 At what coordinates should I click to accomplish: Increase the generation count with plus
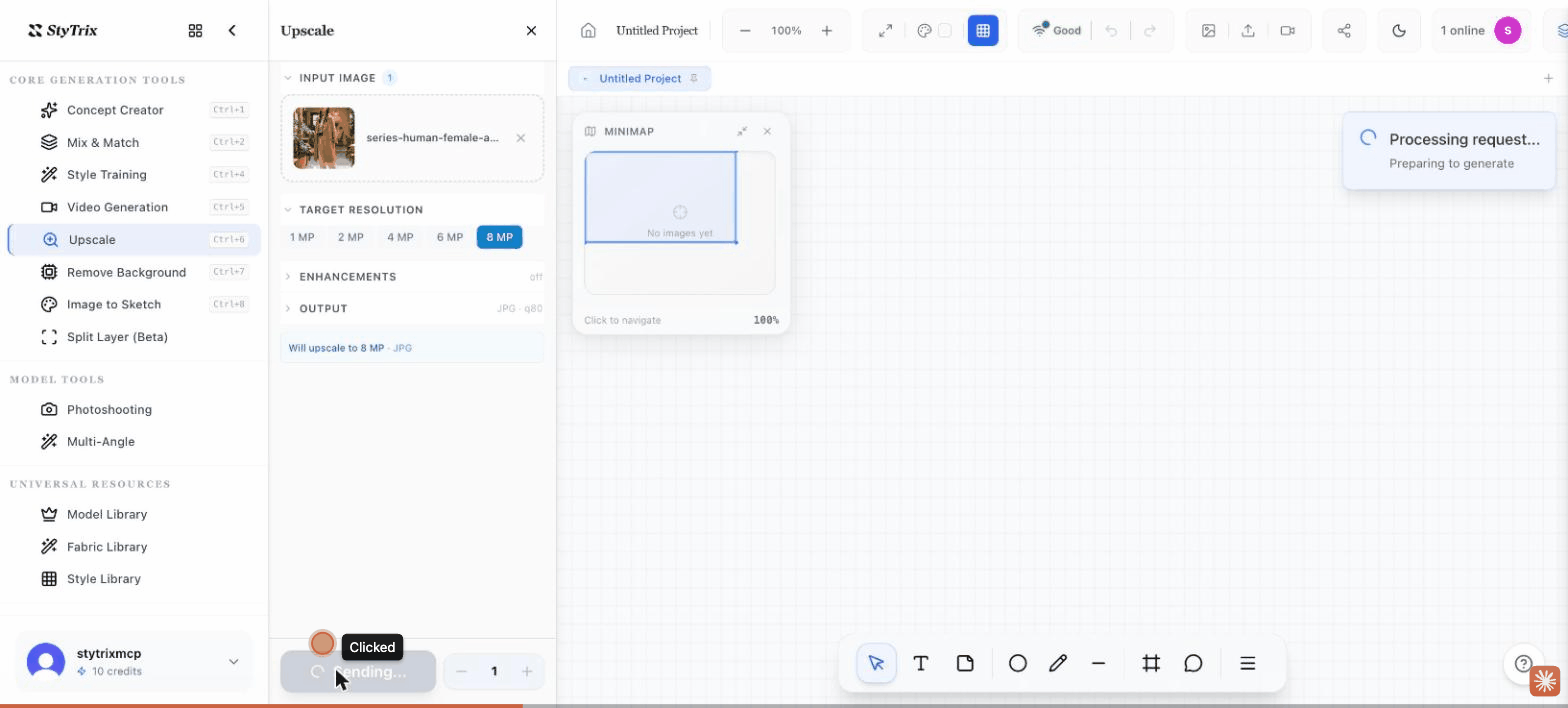[527, 672]
